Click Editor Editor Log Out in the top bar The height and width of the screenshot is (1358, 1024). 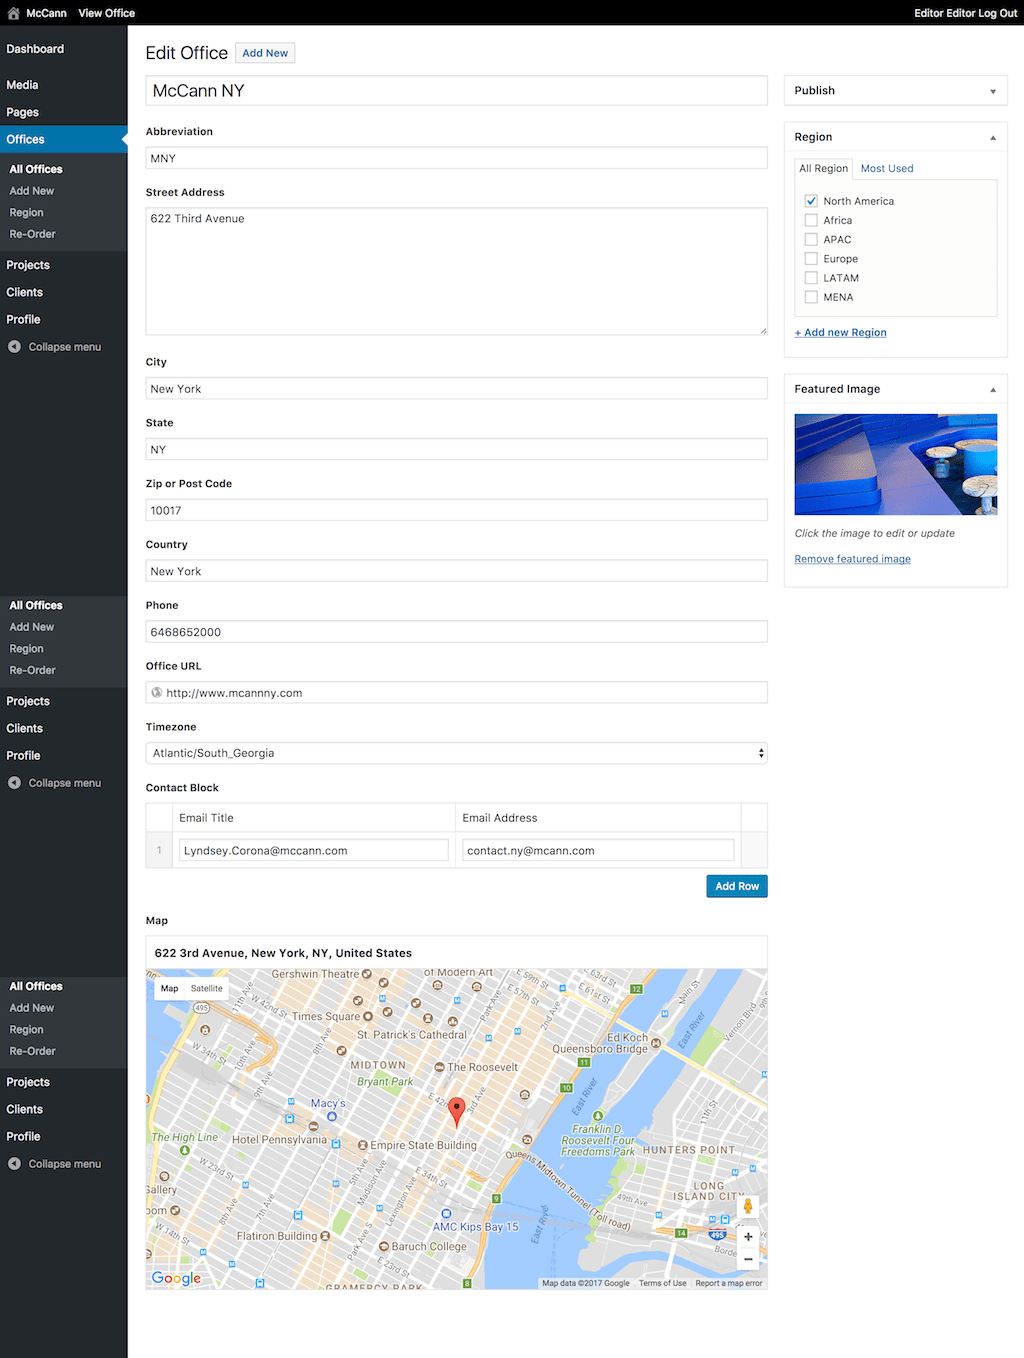[965, 13]
